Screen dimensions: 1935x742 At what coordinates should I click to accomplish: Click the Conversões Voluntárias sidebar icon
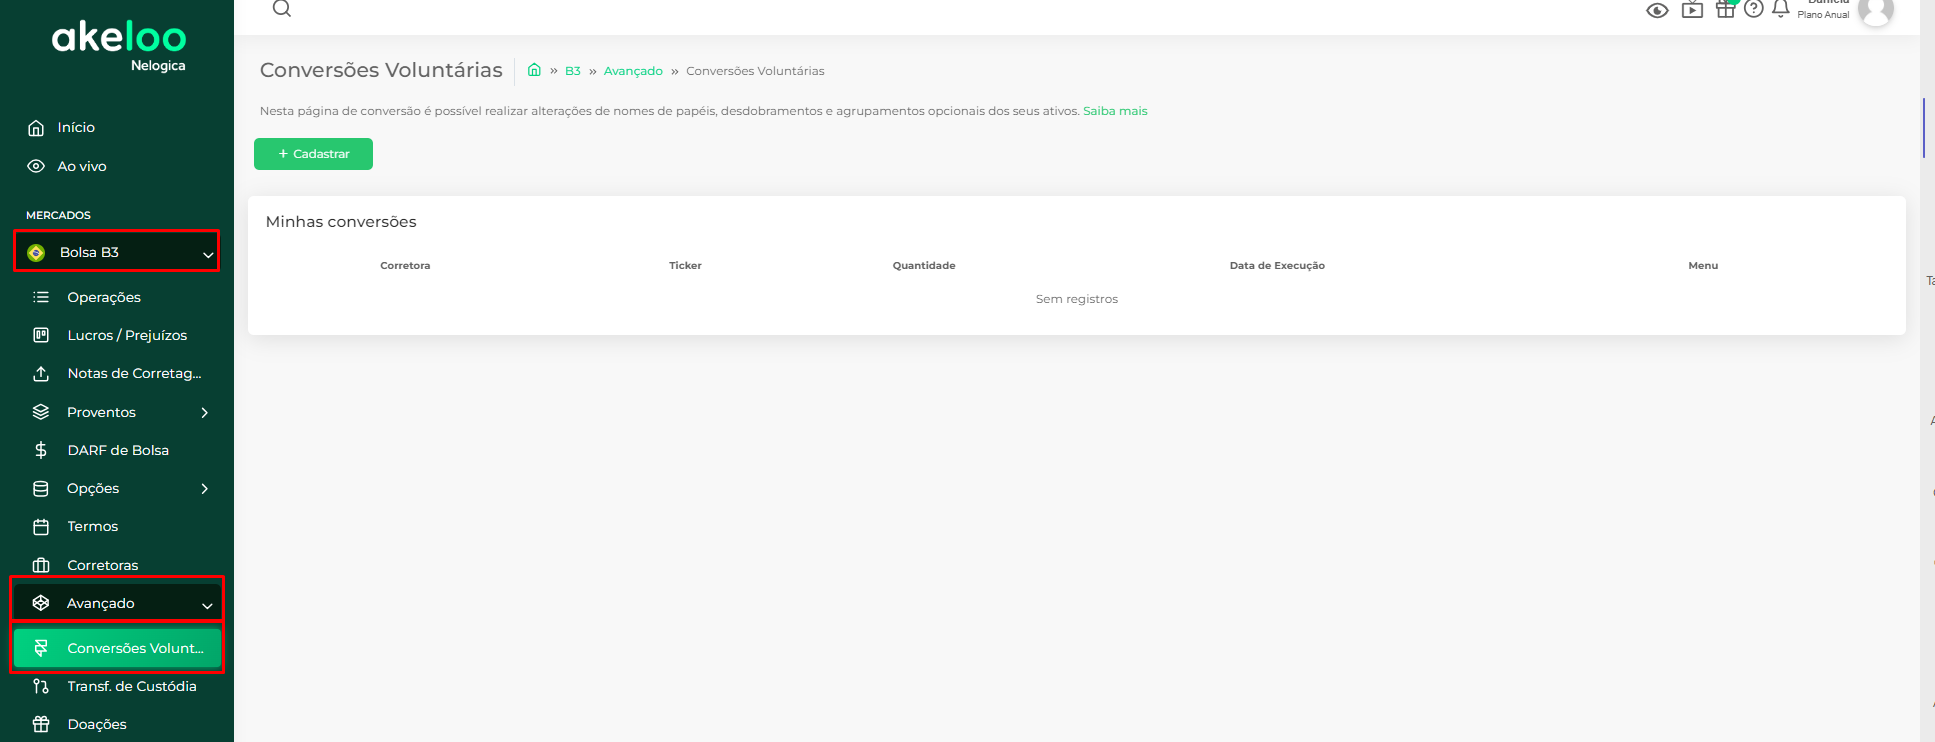[41, 648]
